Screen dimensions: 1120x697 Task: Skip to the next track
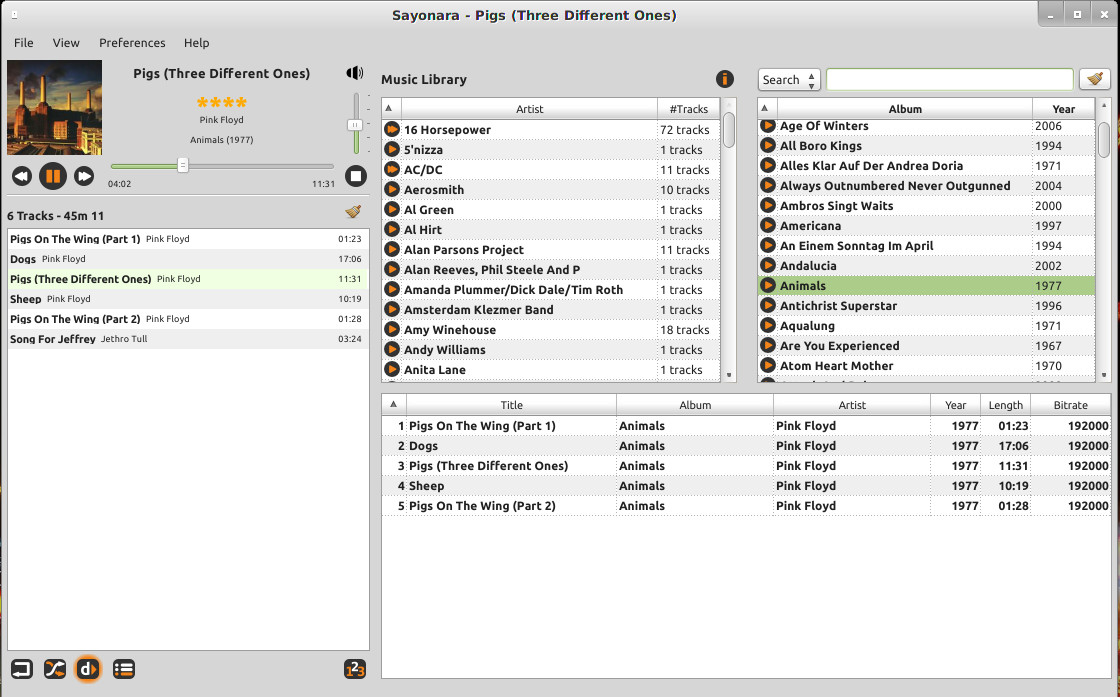pyautogui.click(x=84, y=176)
